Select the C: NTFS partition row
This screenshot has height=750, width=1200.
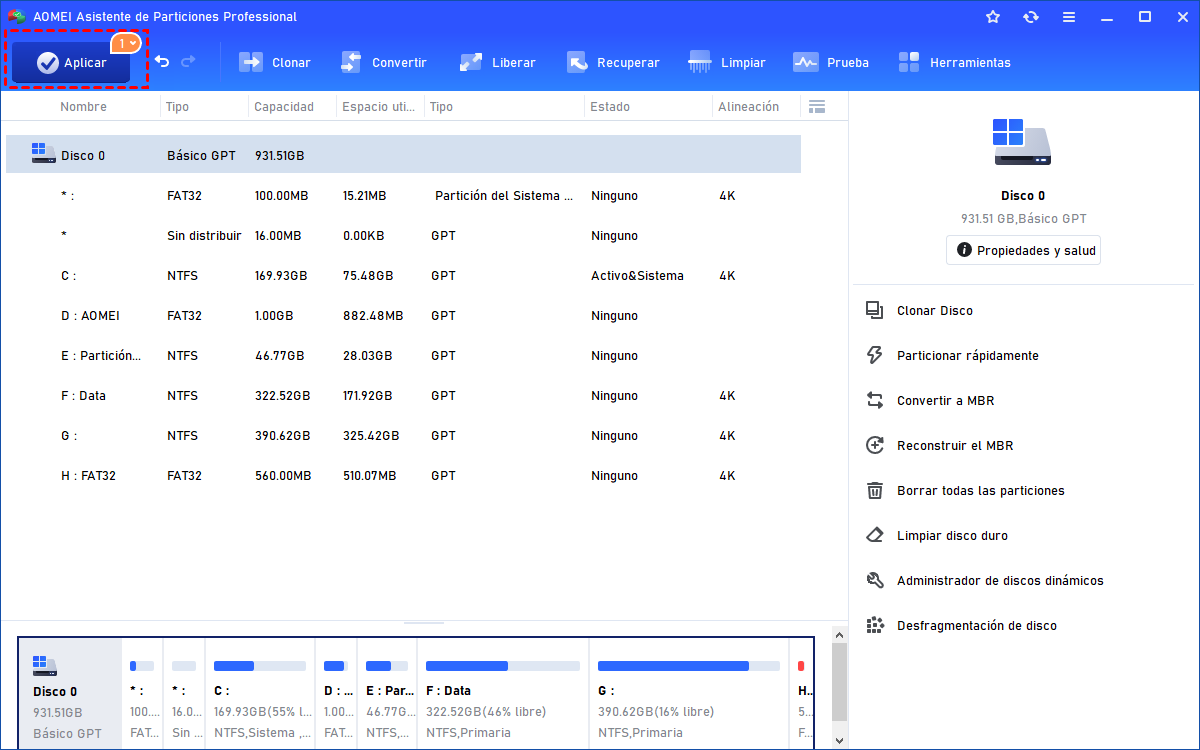[x=403, y=276]
